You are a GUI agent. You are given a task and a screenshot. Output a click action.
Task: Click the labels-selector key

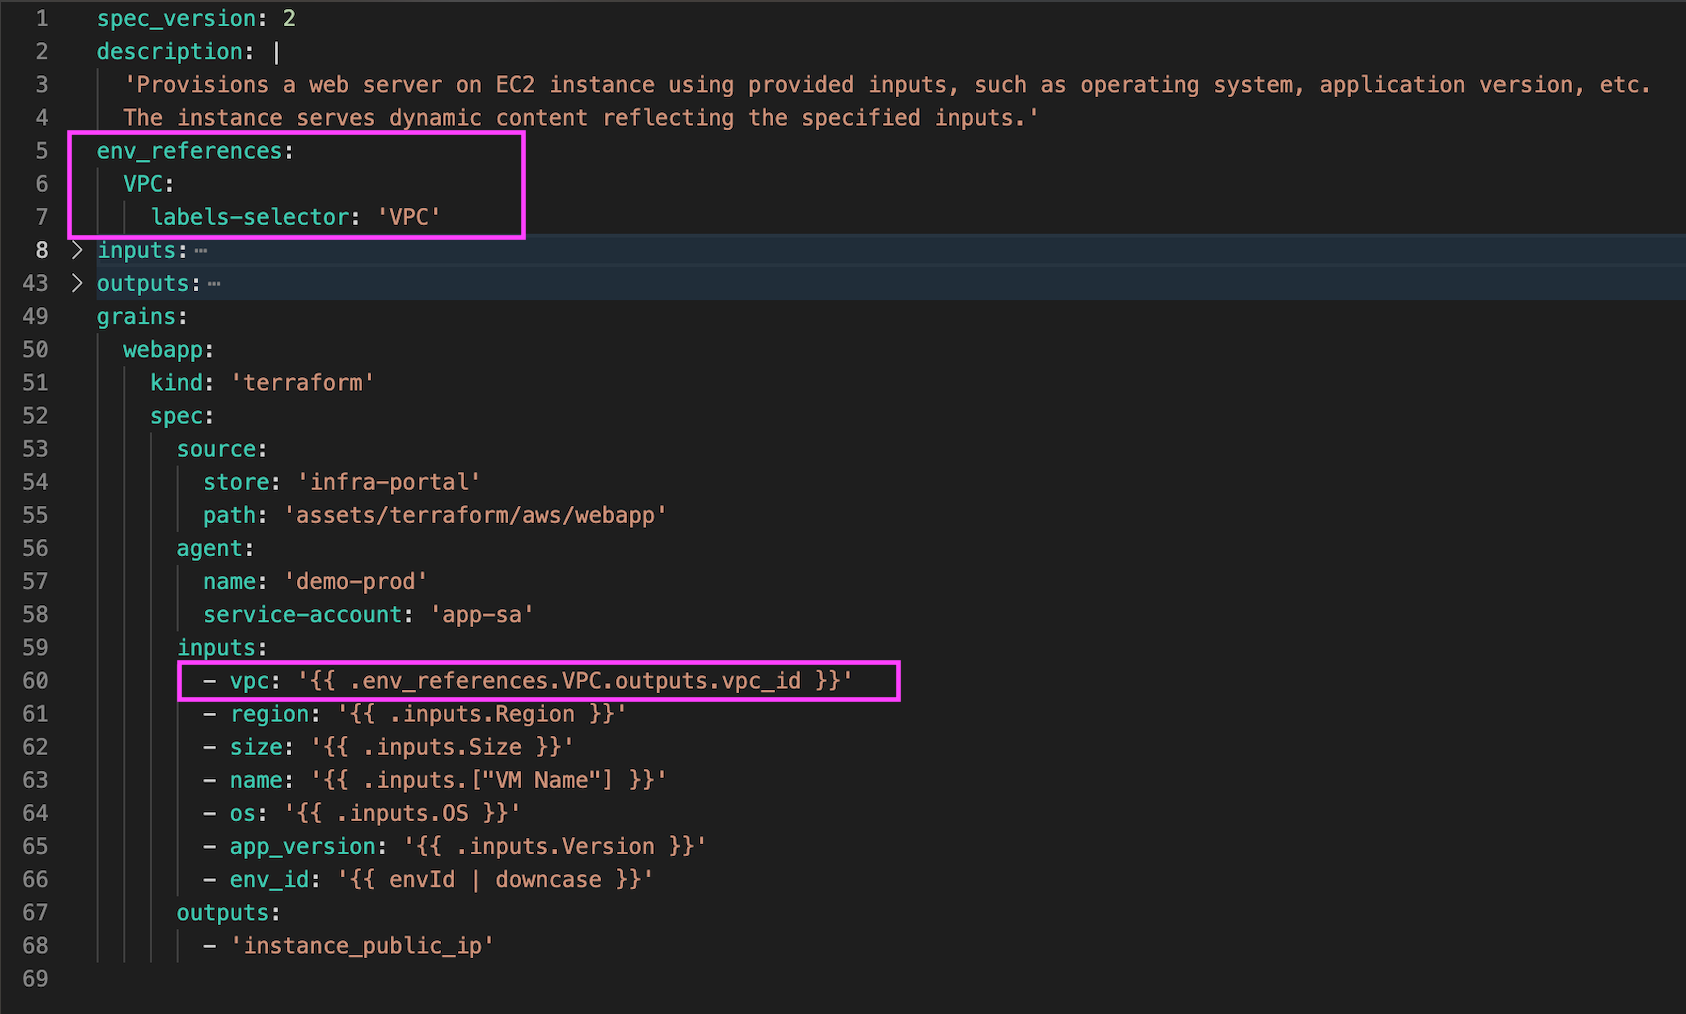[x=249, y=217]
